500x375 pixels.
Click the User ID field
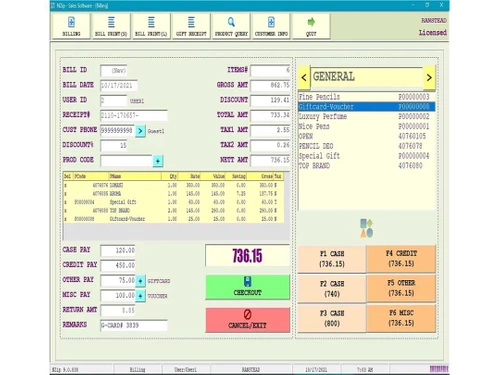[114, 101]
